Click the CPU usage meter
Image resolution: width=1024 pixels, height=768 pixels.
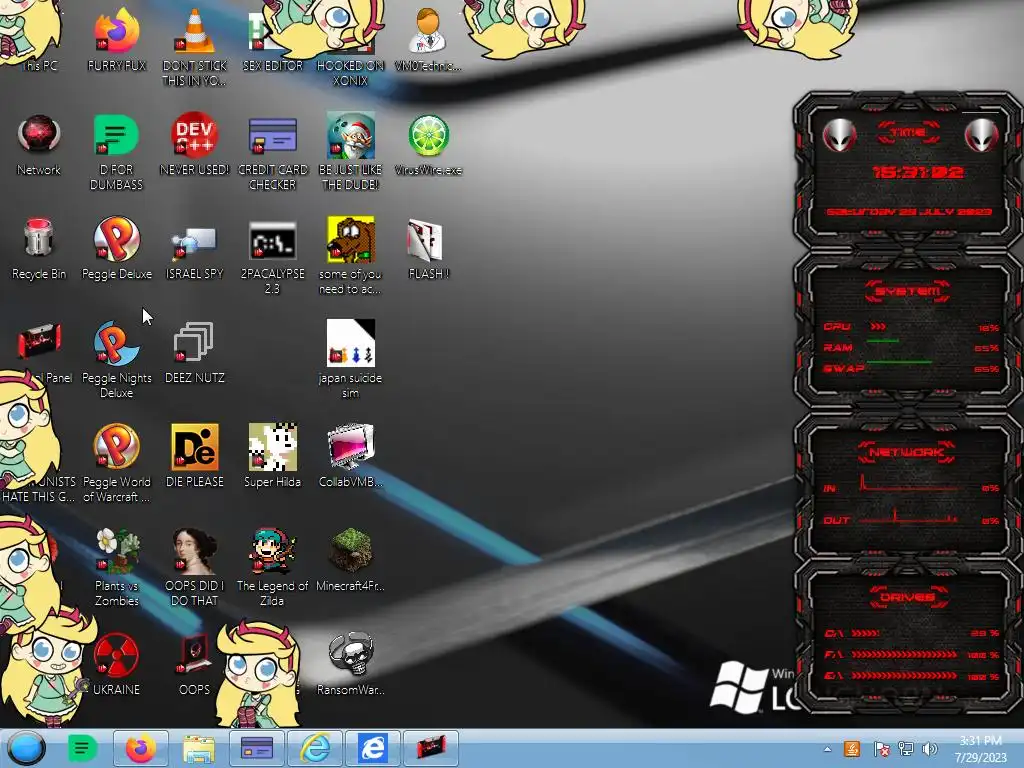click(x=910, y=327)
